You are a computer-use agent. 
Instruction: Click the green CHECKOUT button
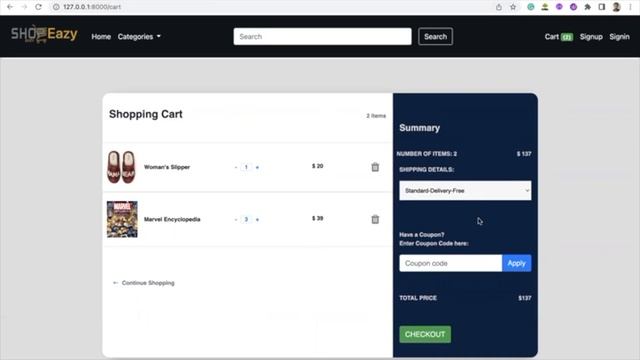click(x=425, y=334)
